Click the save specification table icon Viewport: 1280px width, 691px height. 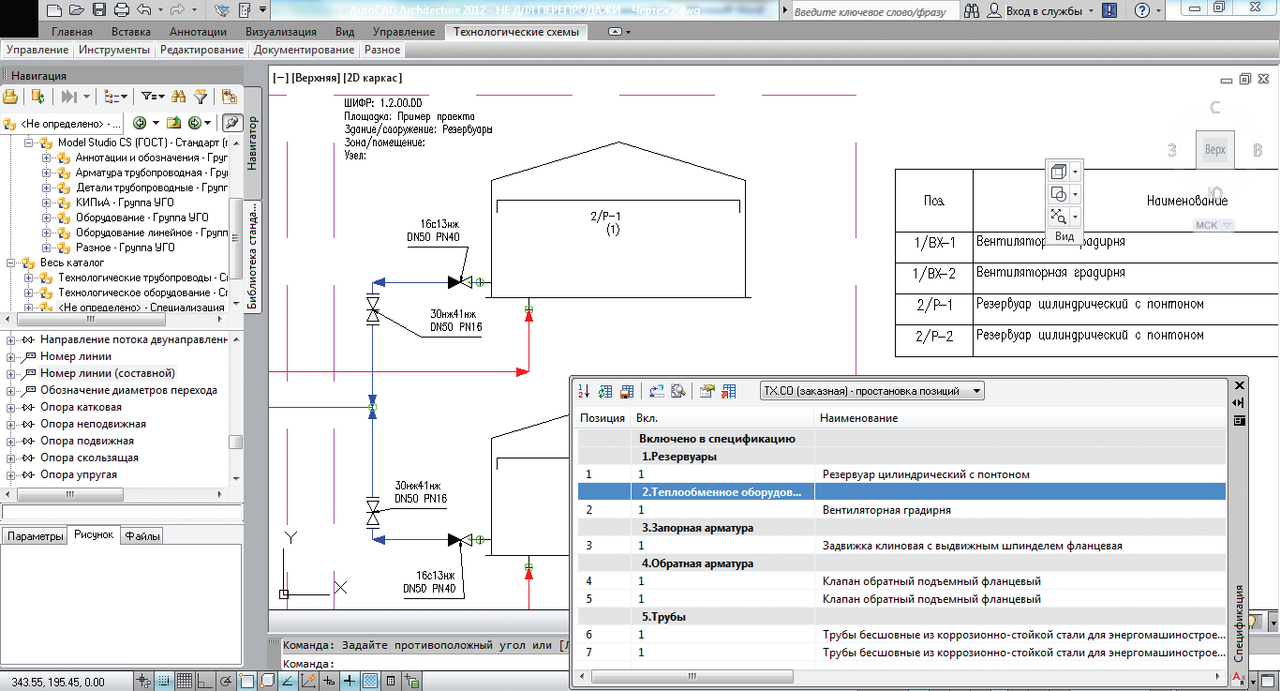tap(627, 391)
